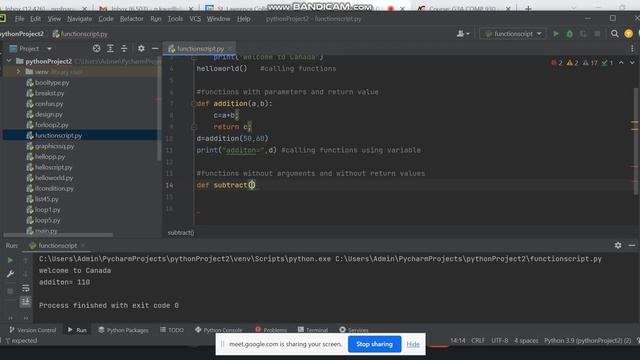The image size is (640, 360).
Task: Click pythonProject2 in navigation breadcrumb
Action: (22, 34)
